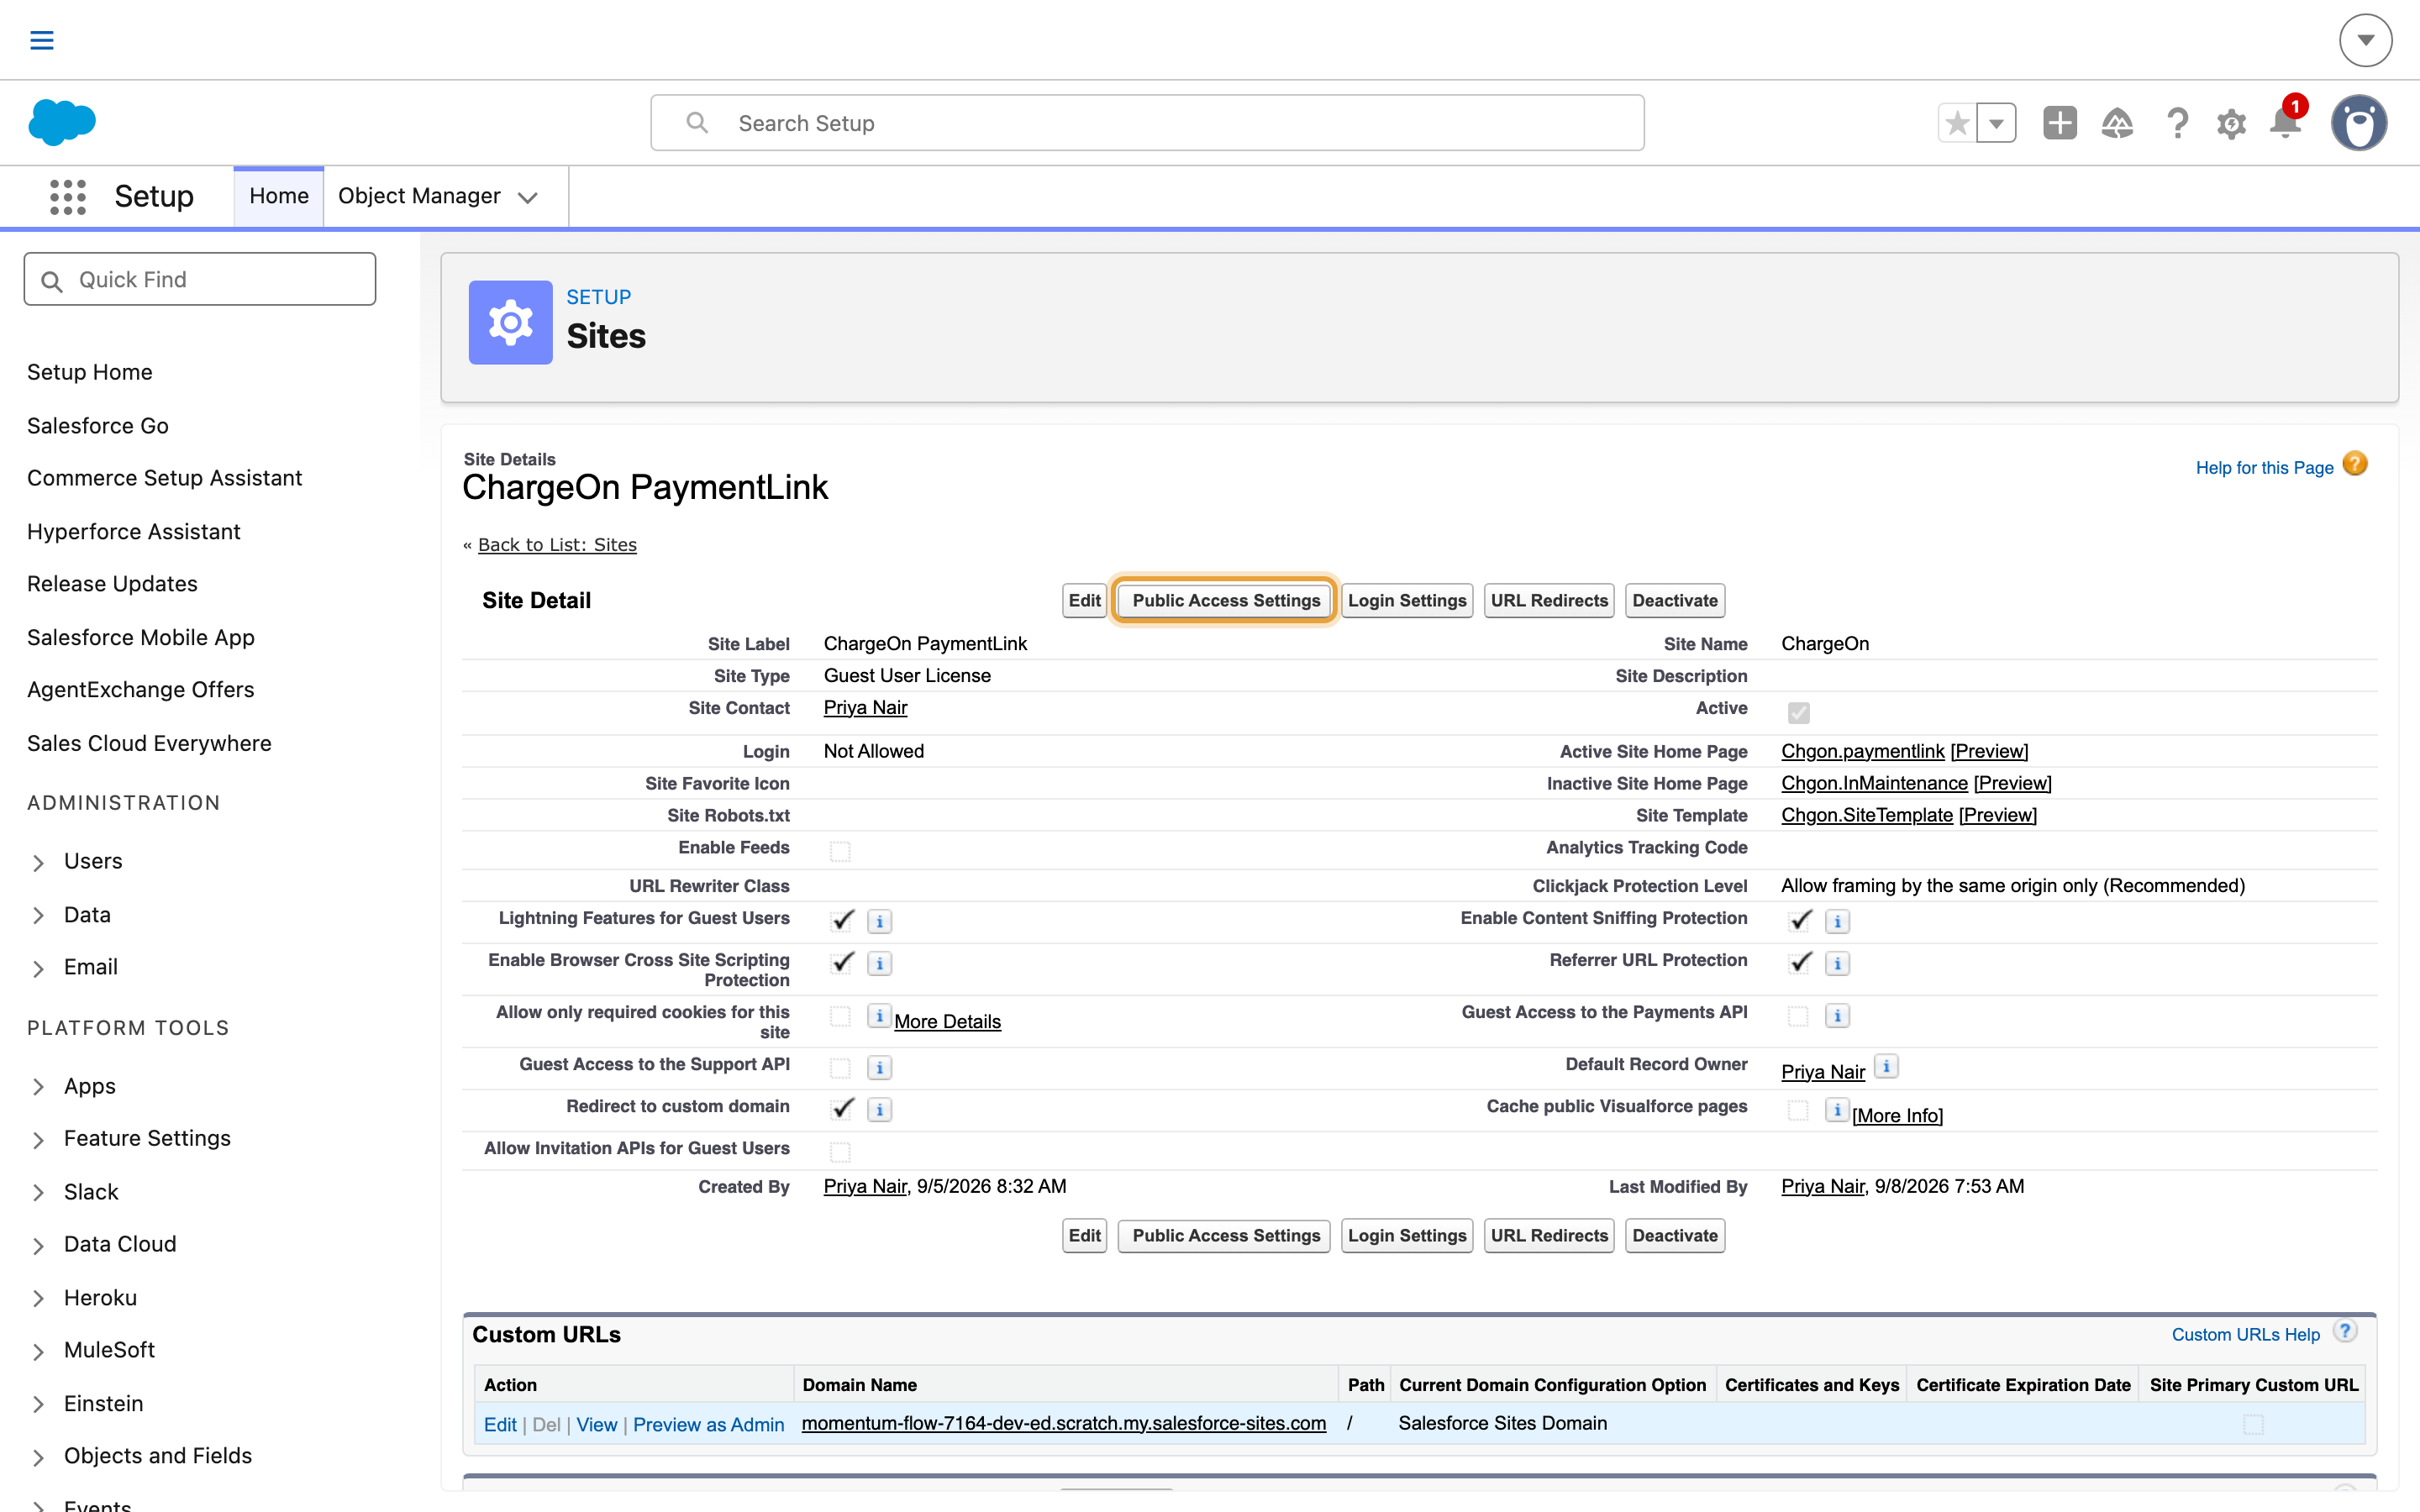This screenshot has width=2420, height=1512.
Task: Open Salesforce Go sidebar item
Action: tap(97, 425)
